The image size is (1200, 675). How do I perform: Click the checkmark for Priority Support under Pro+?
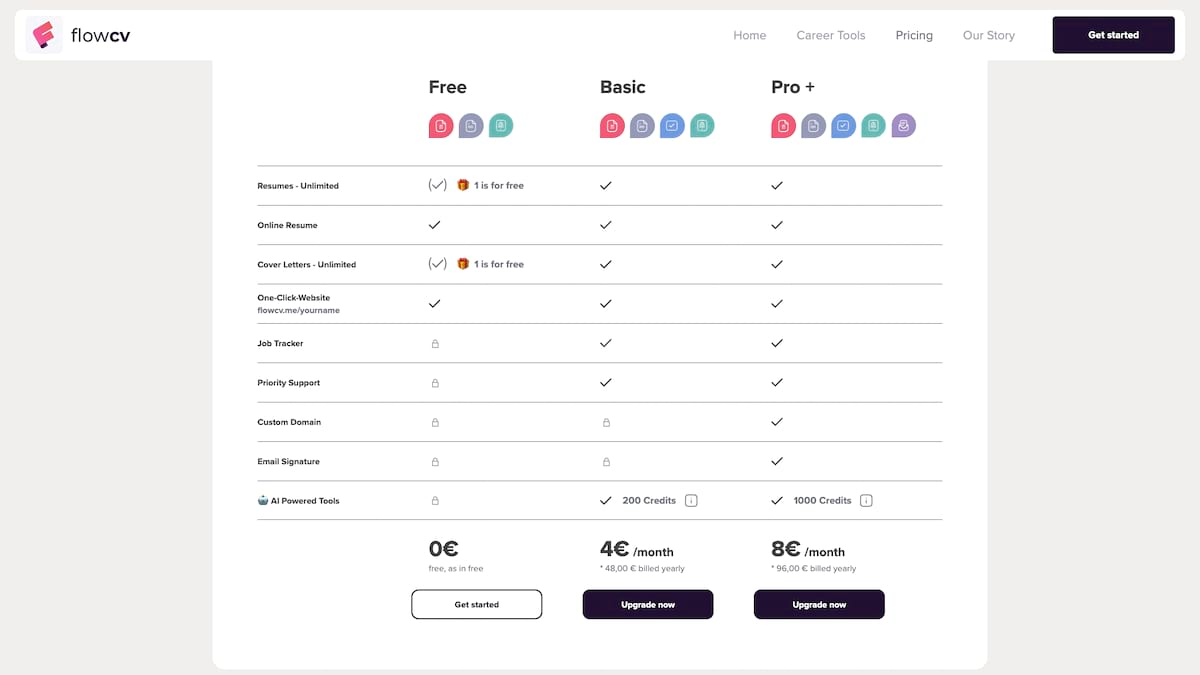[x=777, y=382]
